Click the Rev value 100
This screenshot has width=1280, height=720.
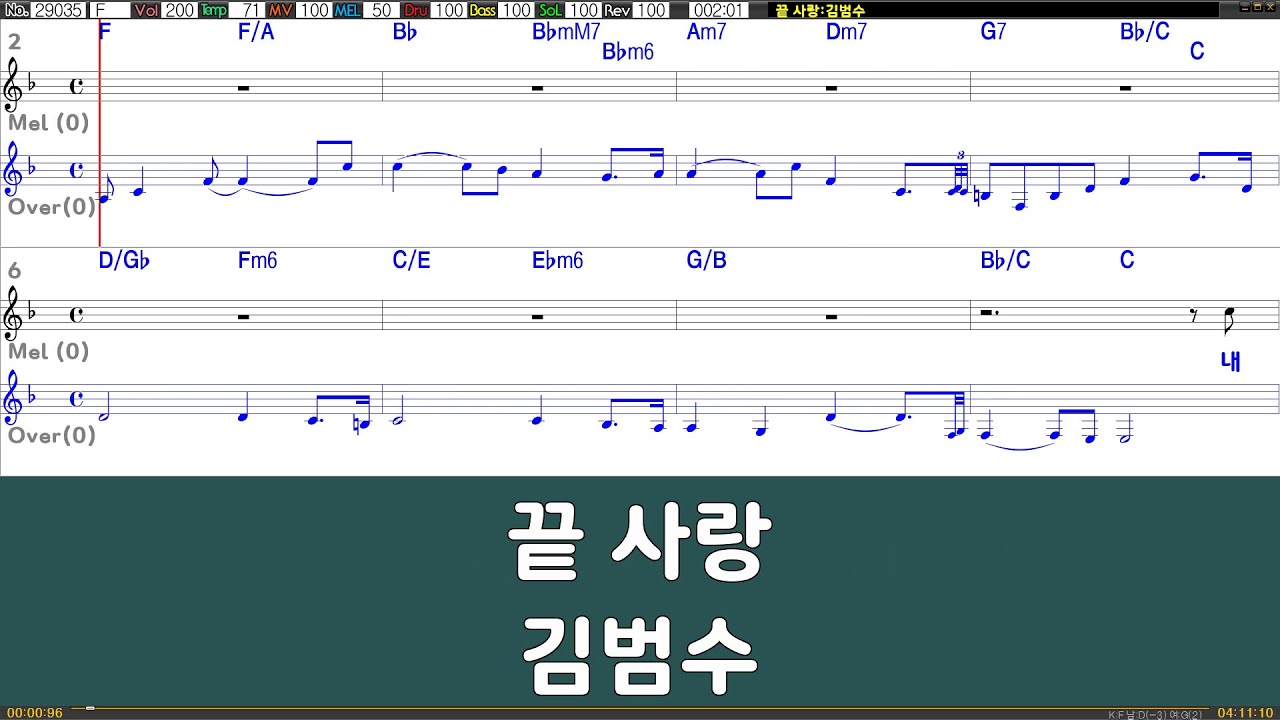[650, 10]
